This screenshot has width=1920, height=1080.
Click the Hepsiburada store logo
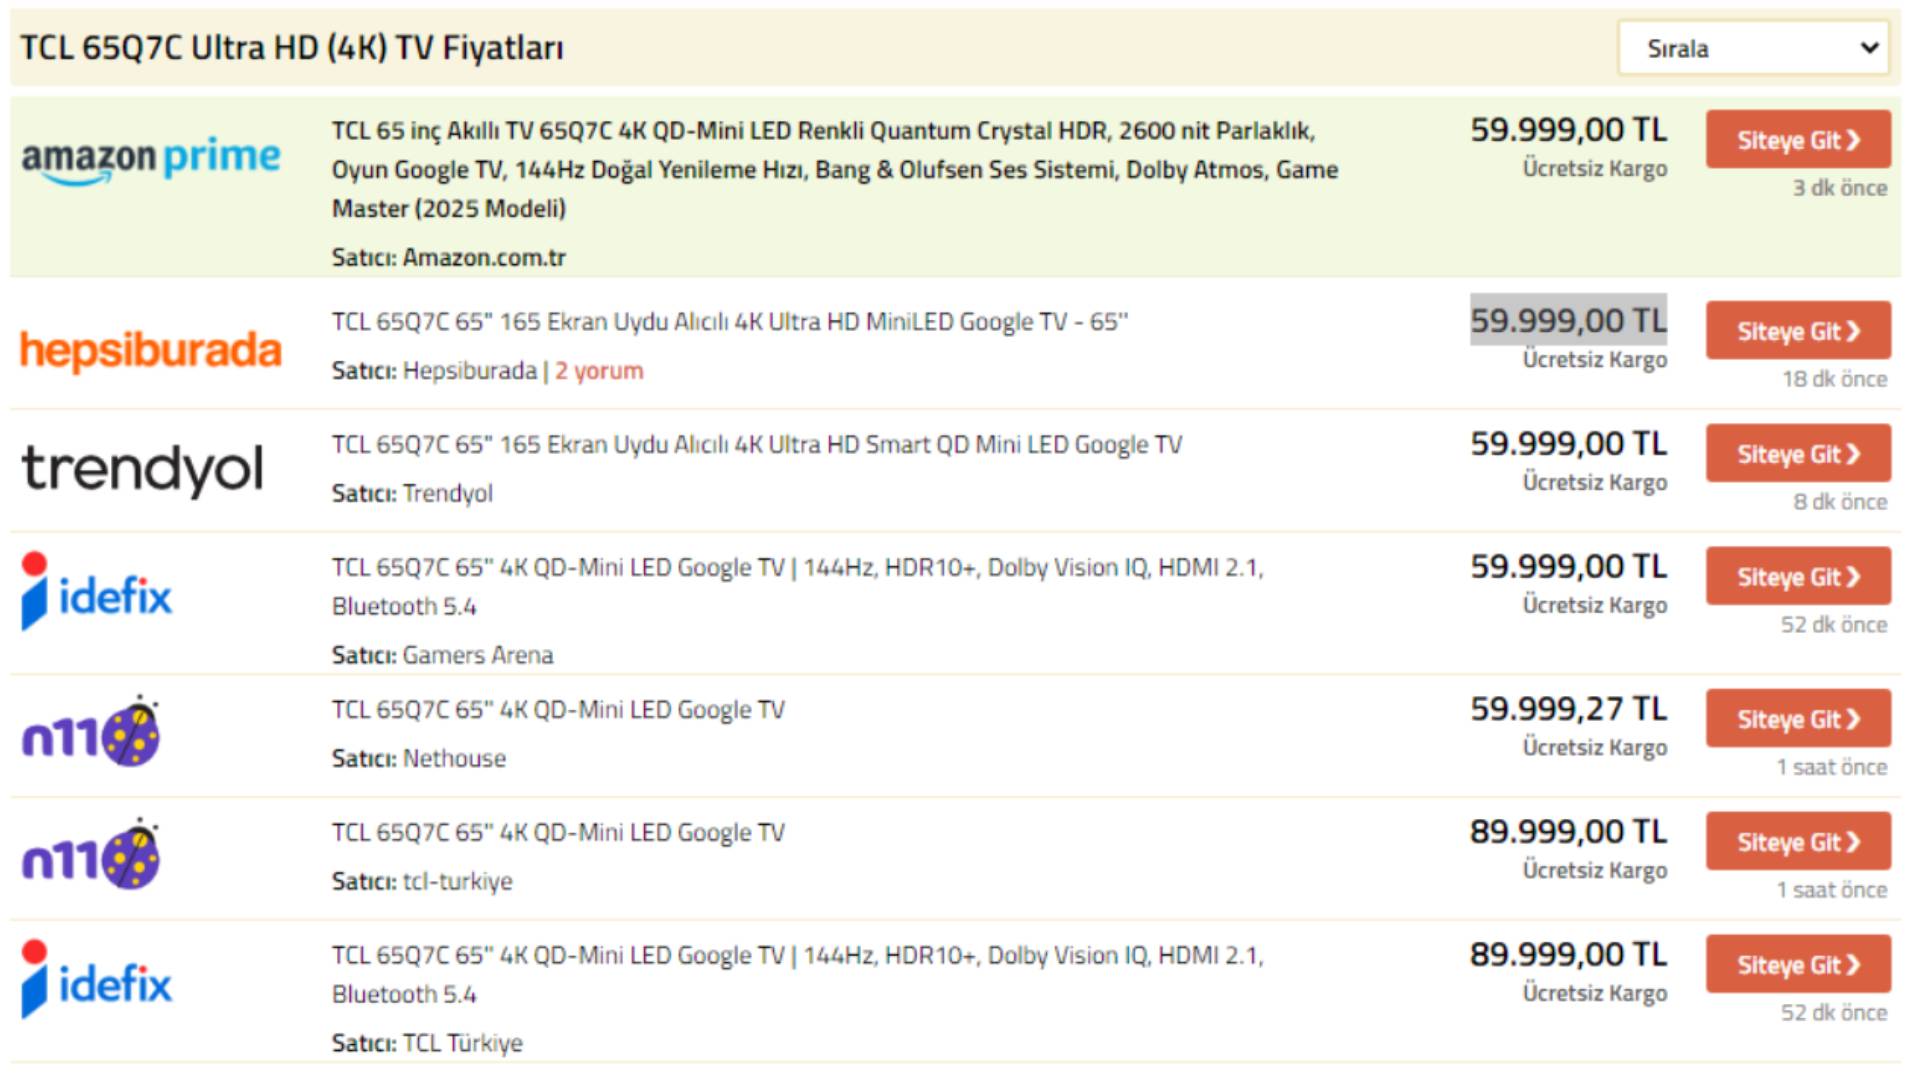tap(151, 350)
